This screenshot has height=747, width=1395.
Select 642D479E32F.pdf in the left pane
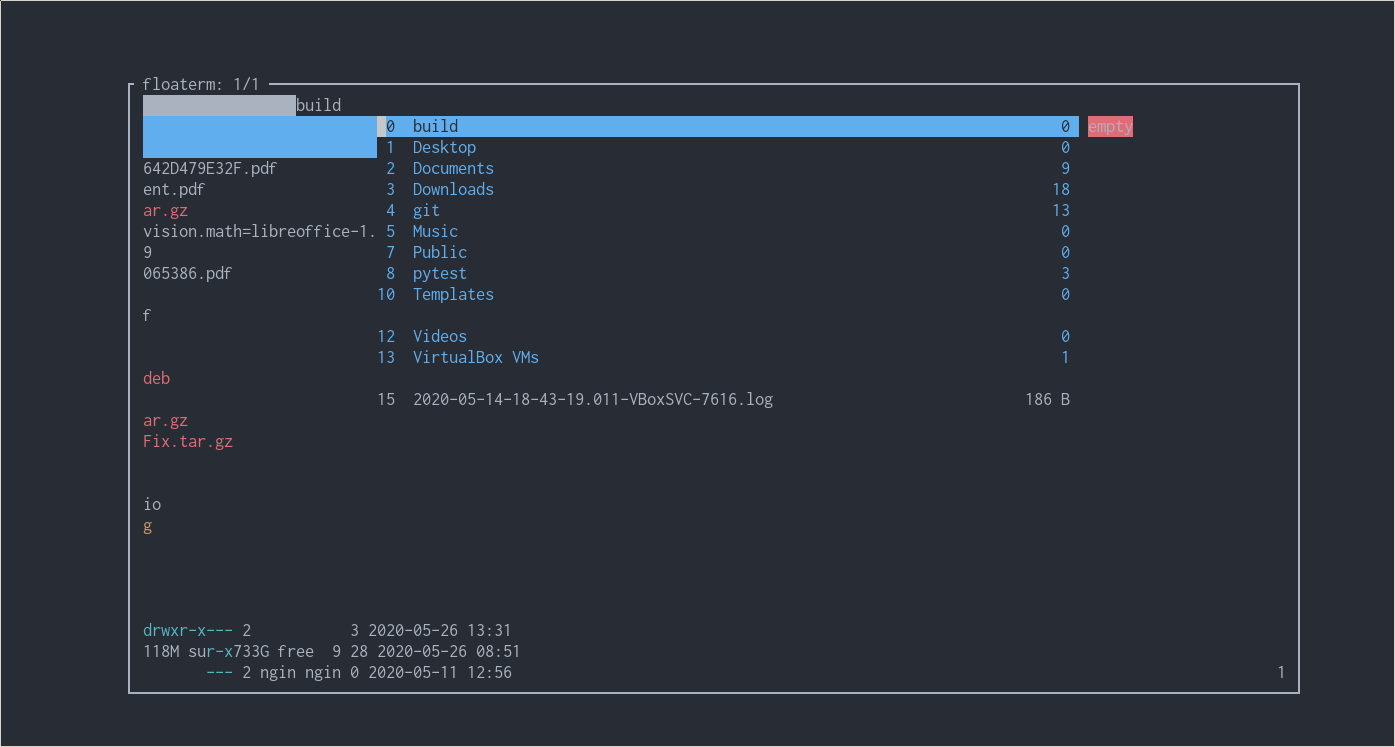point(209,168)
